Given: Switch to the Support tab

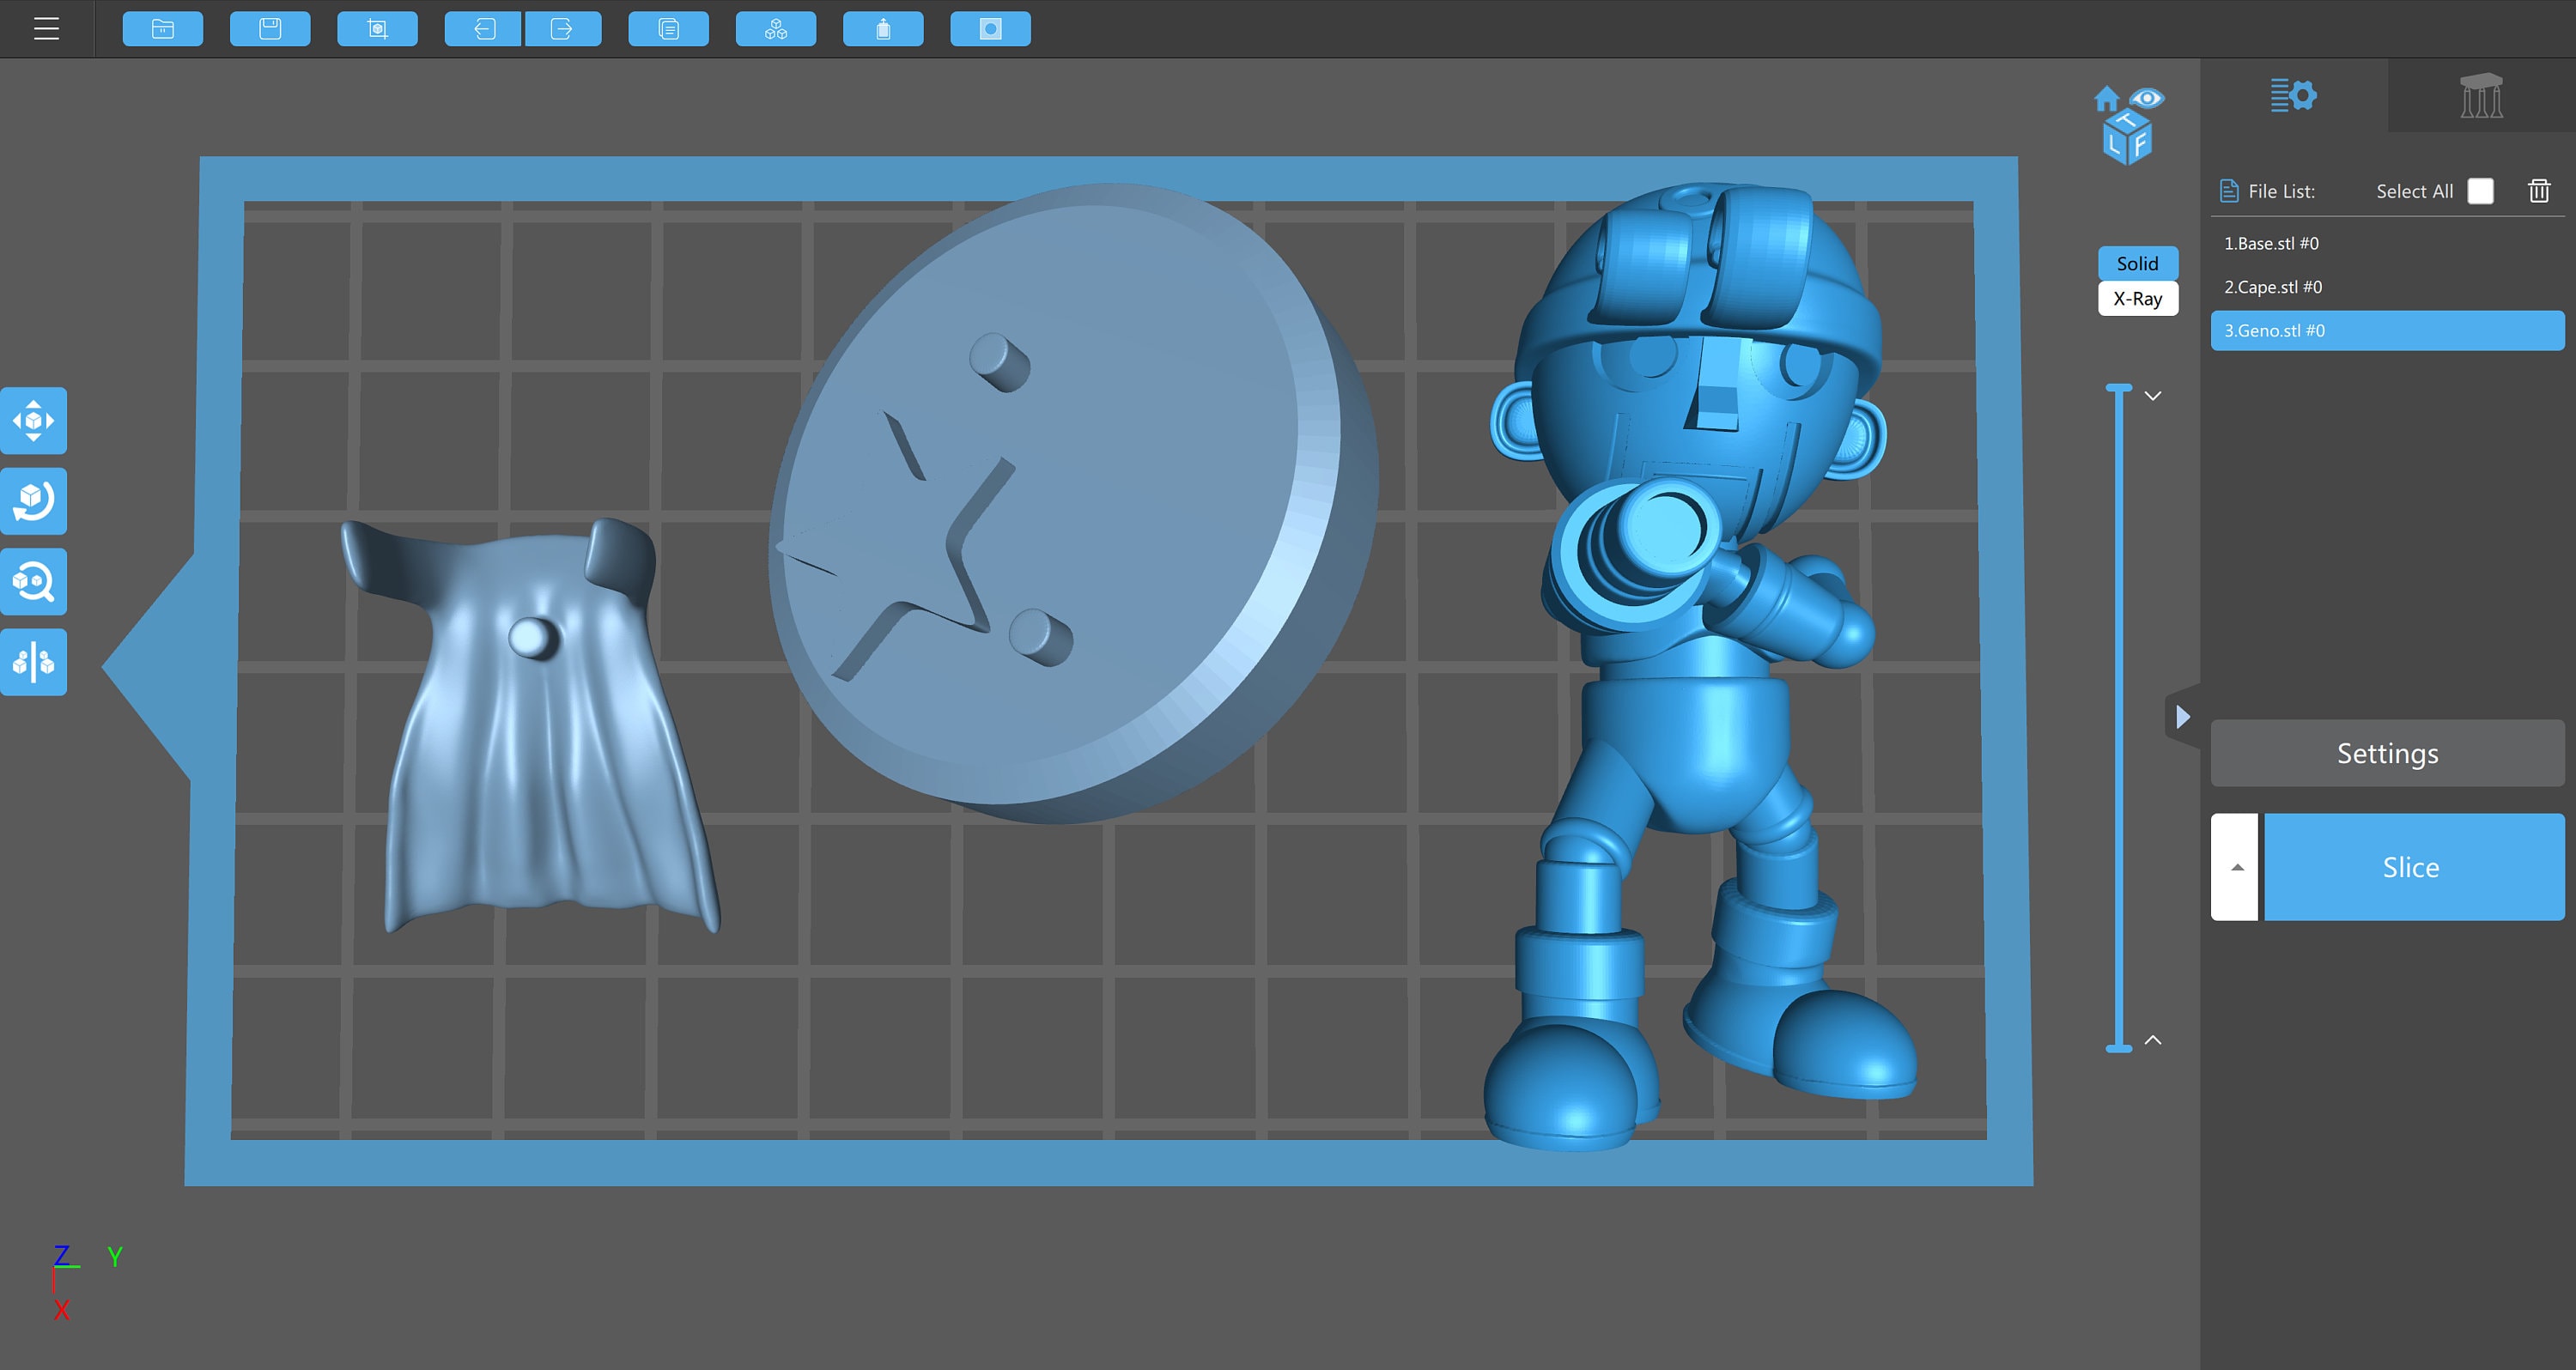Looking at the screenshot, I should [x=2483, y=95].
